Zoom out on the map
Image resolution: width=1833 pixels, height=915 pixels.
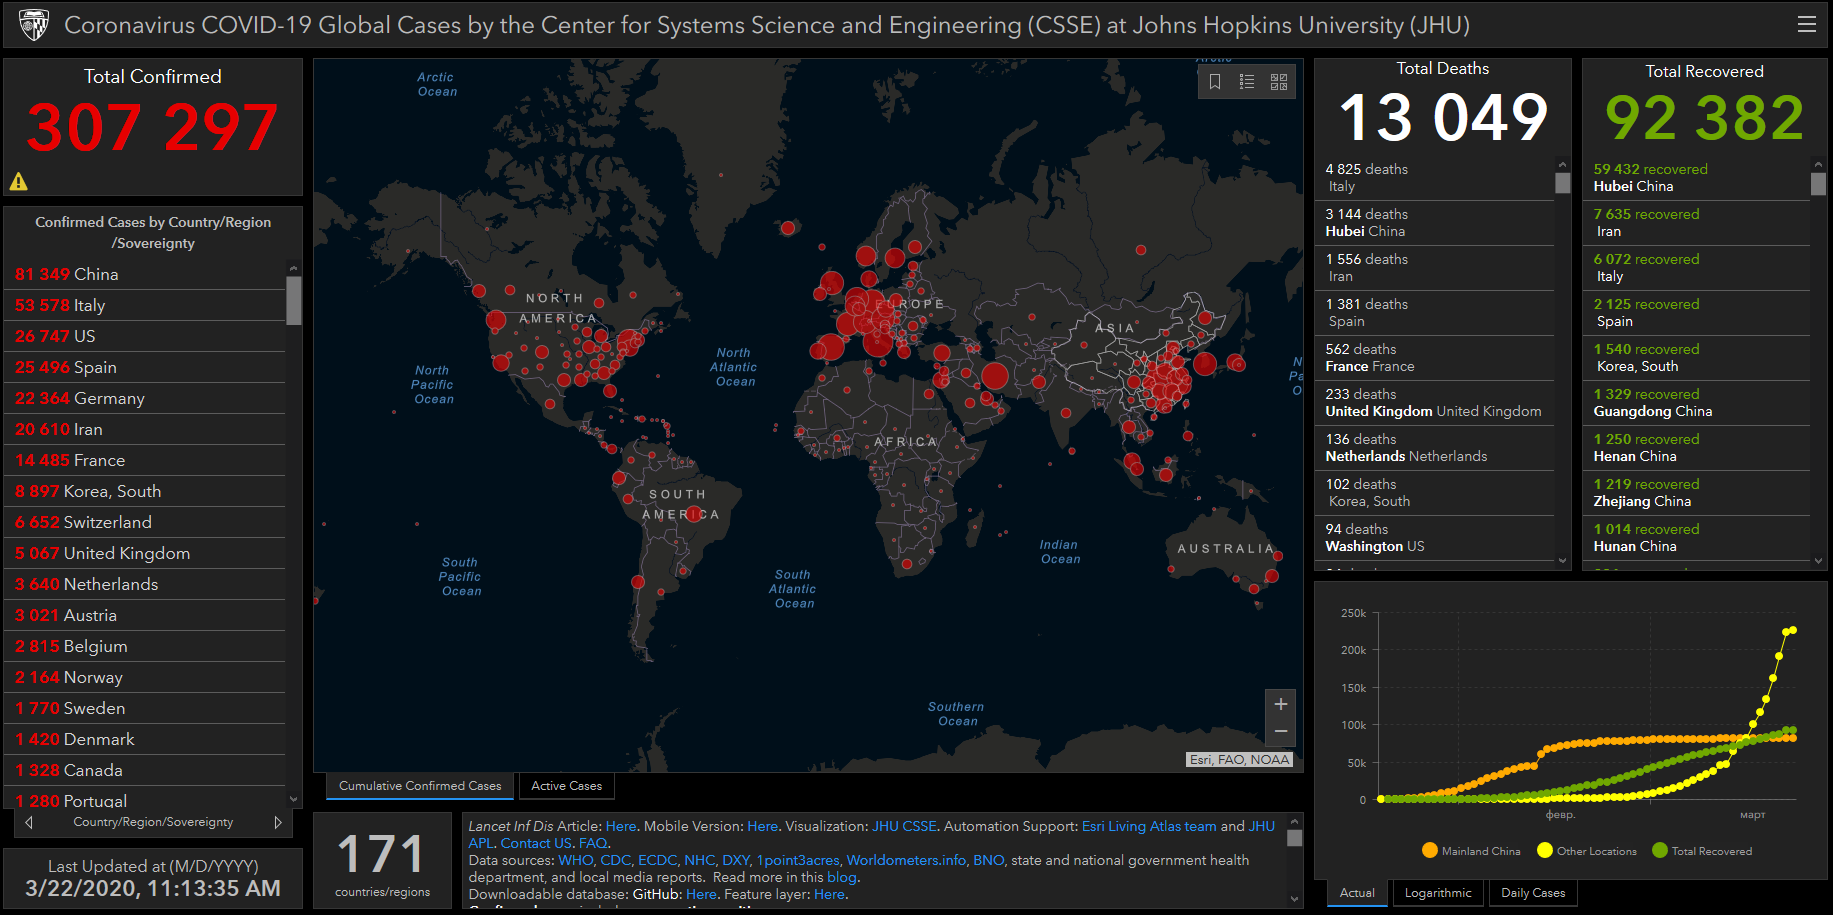[x=1280, y=732]
